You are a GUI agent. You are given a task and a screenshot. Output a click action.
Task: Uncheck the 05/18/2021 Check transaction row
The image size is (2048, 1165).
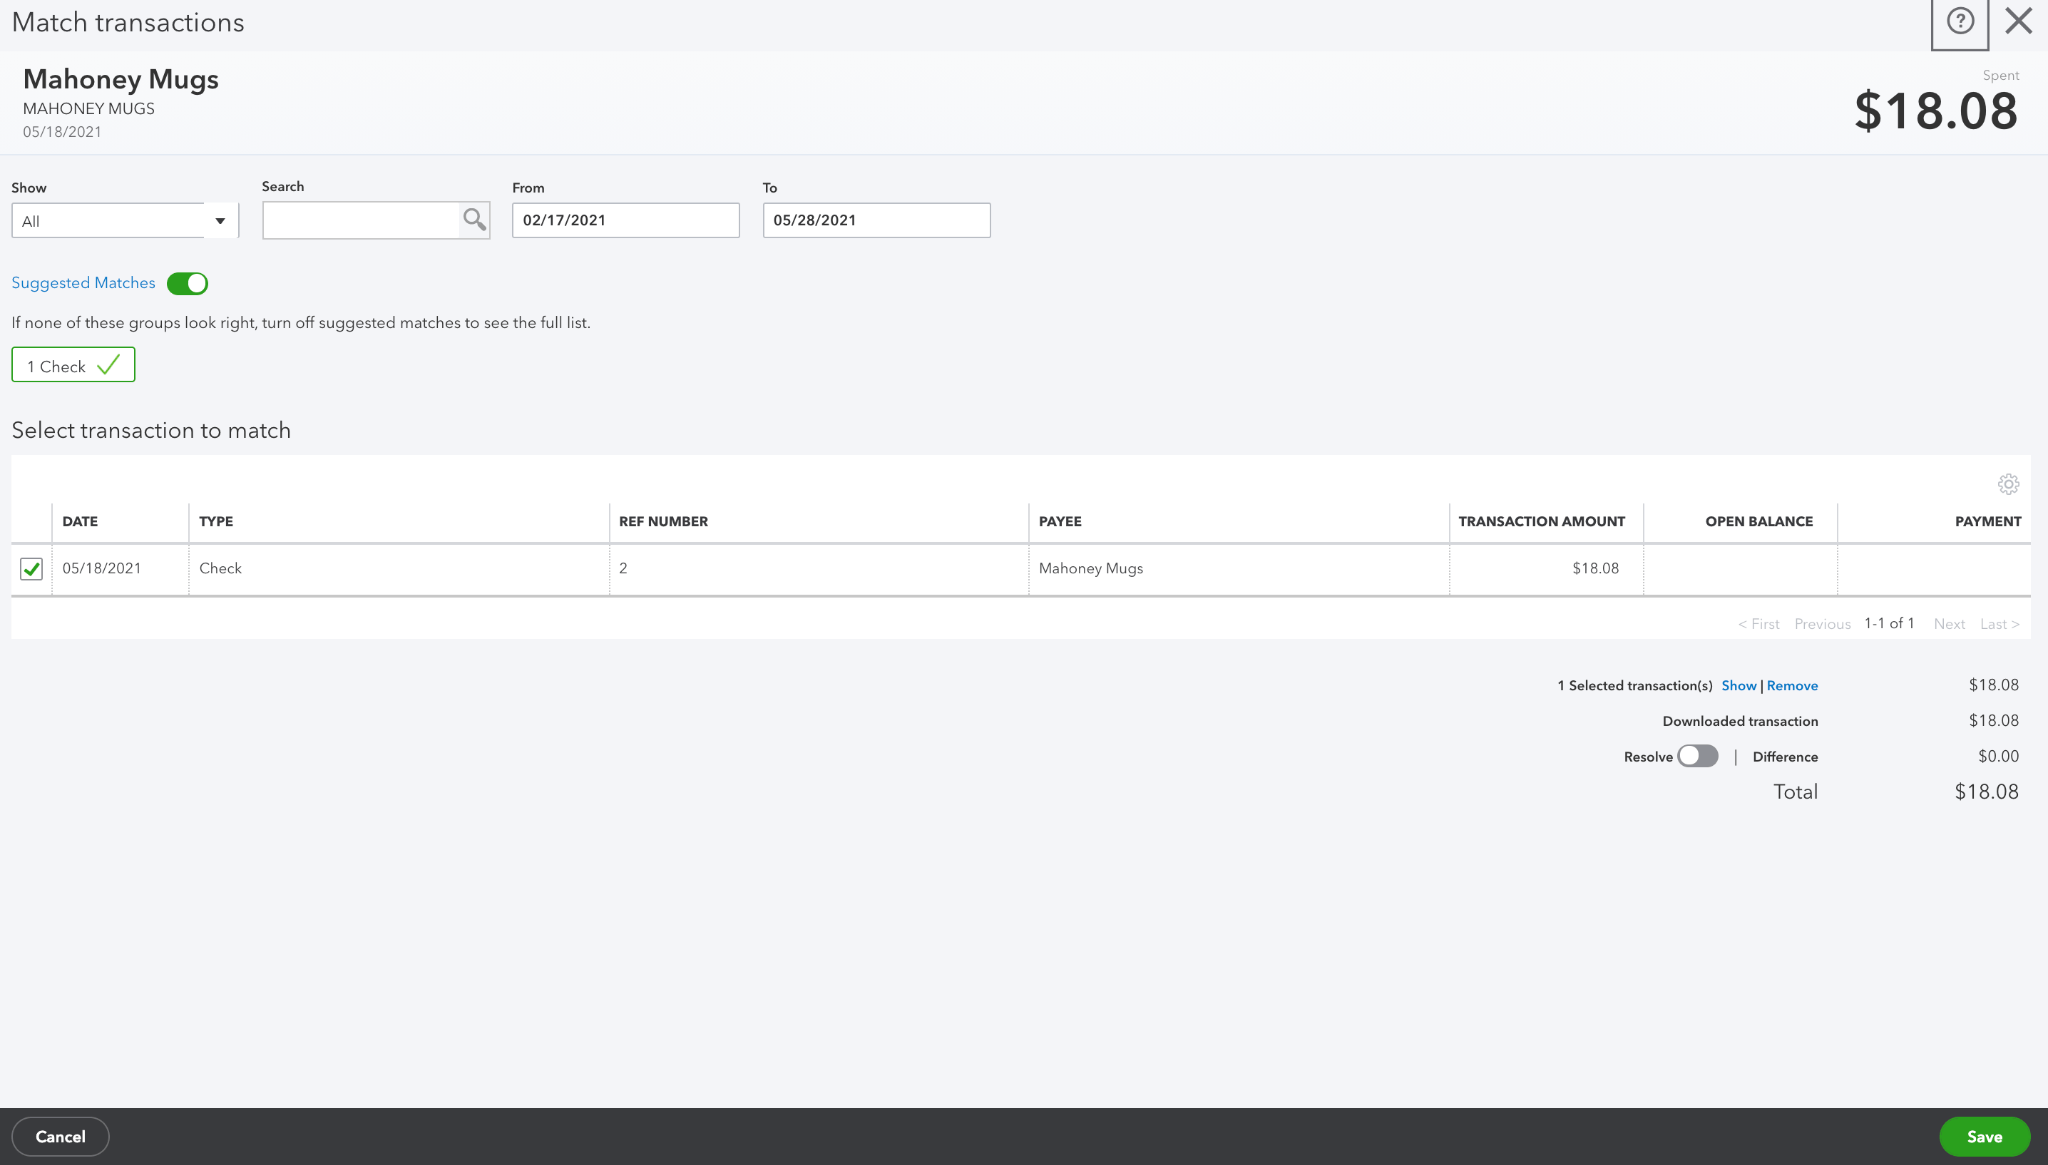coord(31,569)
